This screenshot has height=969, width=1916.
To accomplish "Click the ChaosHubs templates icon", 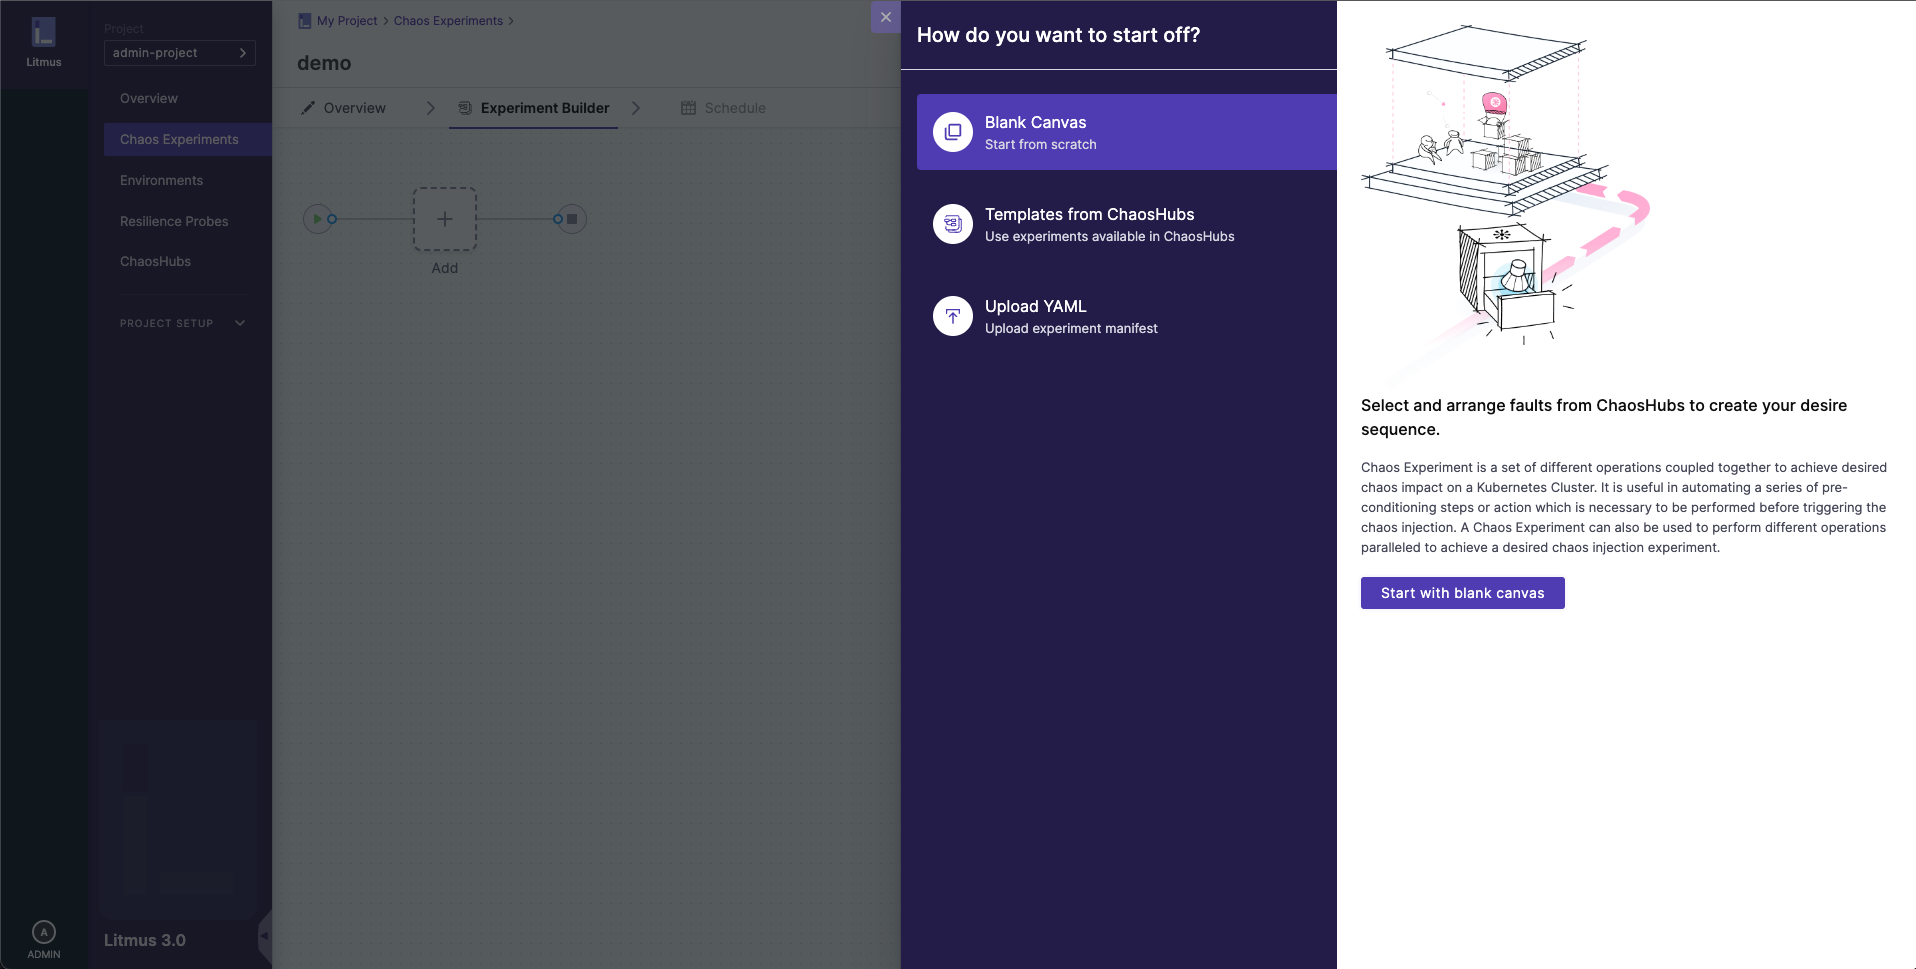I will tap(952, 224).
